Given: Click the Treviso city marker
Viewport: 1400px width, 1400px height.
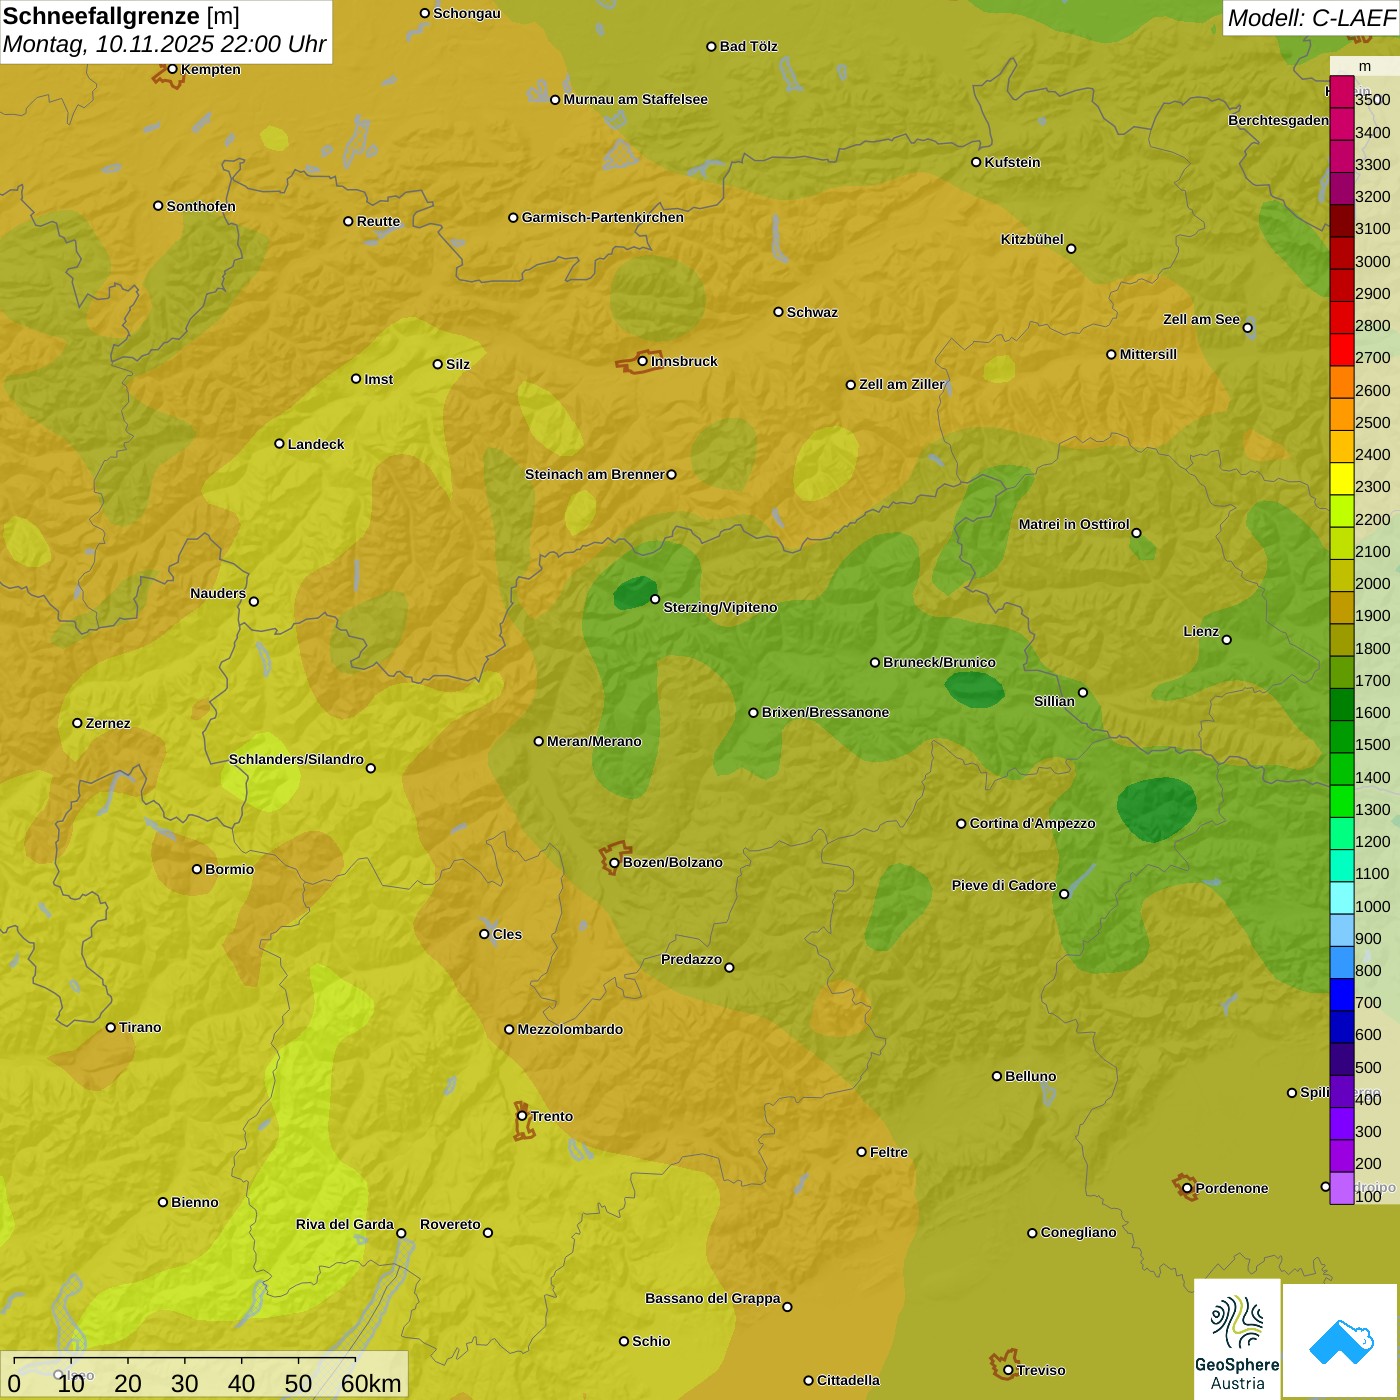Looking at the screenshot, I should 1008,1370.
